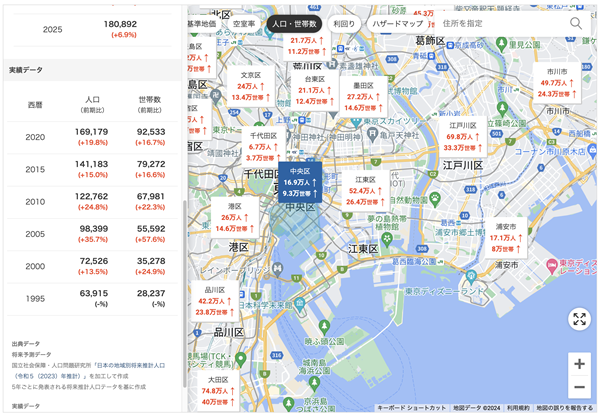This screenshot has height=416, width=600.
Task: Click the レインボーブリッジ marker icon
Action: coord(278,269)
